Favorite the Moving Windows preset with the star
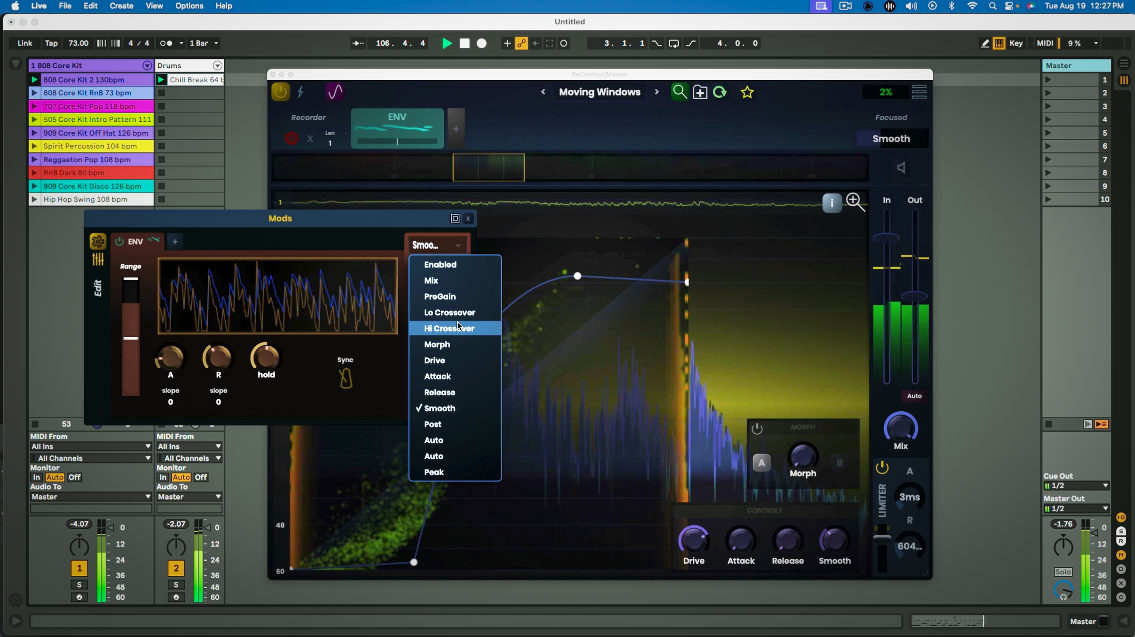The height and width of the screenshot is (637, 1135). (746, 91)
